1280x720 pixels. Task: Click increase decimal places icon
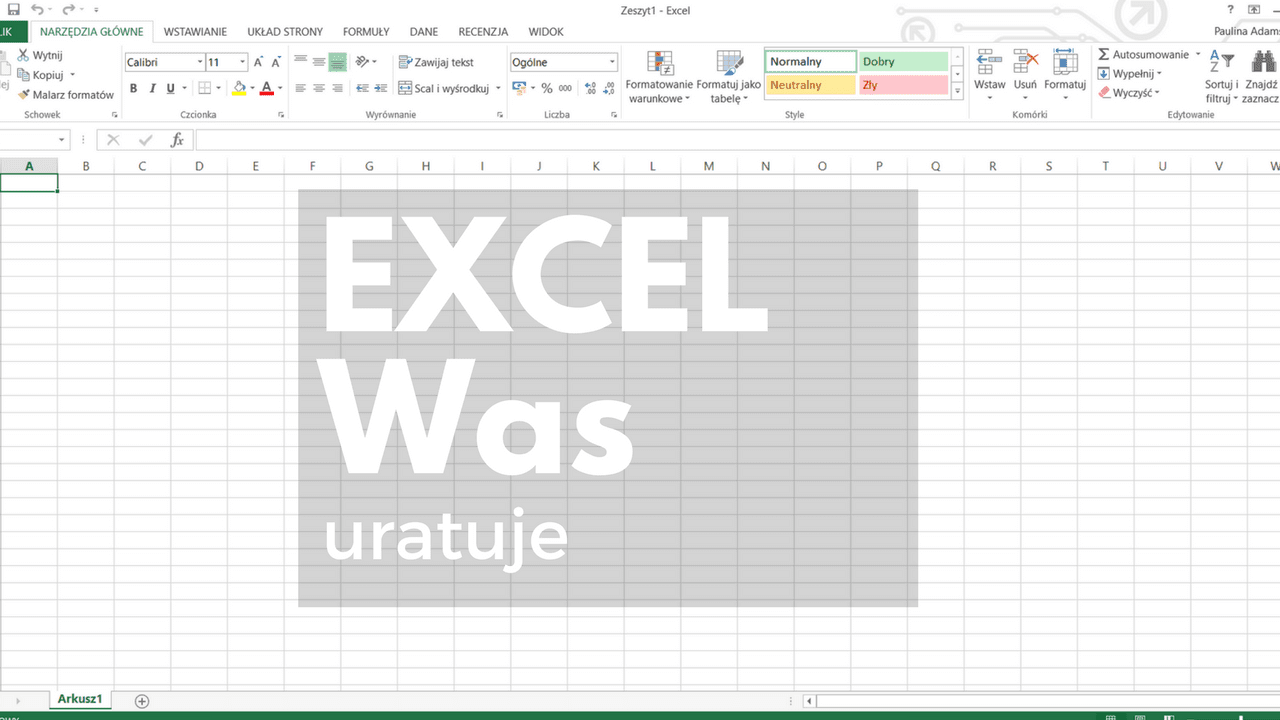click(590, 88)
